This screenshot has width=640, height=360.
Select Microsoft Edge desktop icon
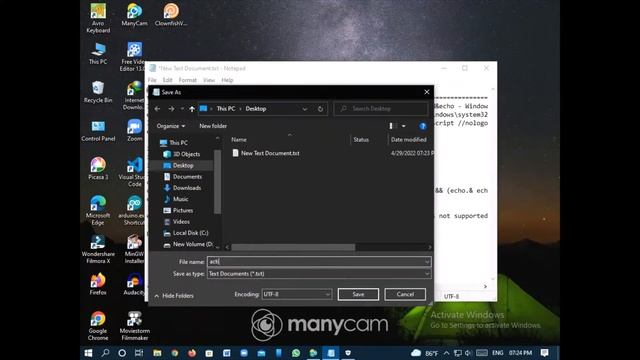pos(98,211)
